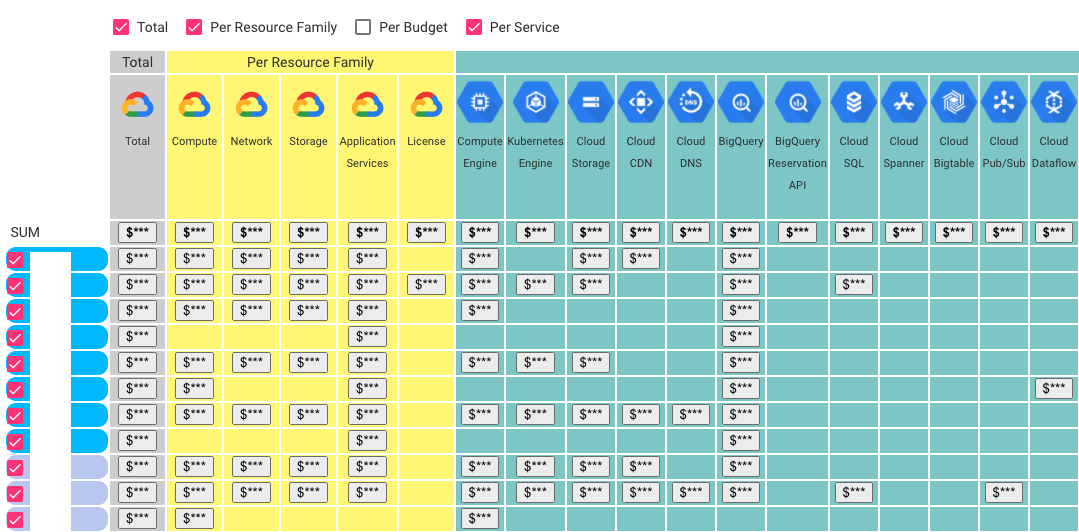The width and height of the screenshot is (1079, 532).
Task: Click the SUM row Cloud CDN value
Action: 641,233
